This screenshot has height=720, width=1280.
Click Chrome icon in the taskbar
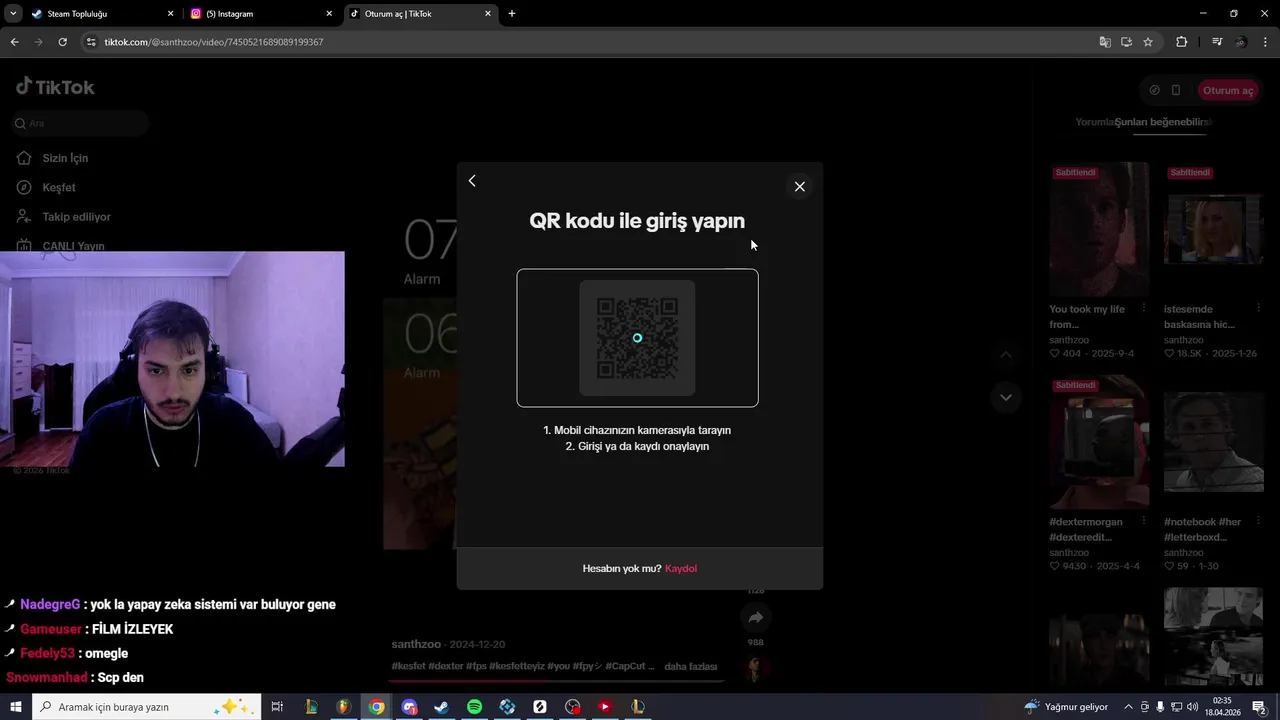tap(376, 707)
